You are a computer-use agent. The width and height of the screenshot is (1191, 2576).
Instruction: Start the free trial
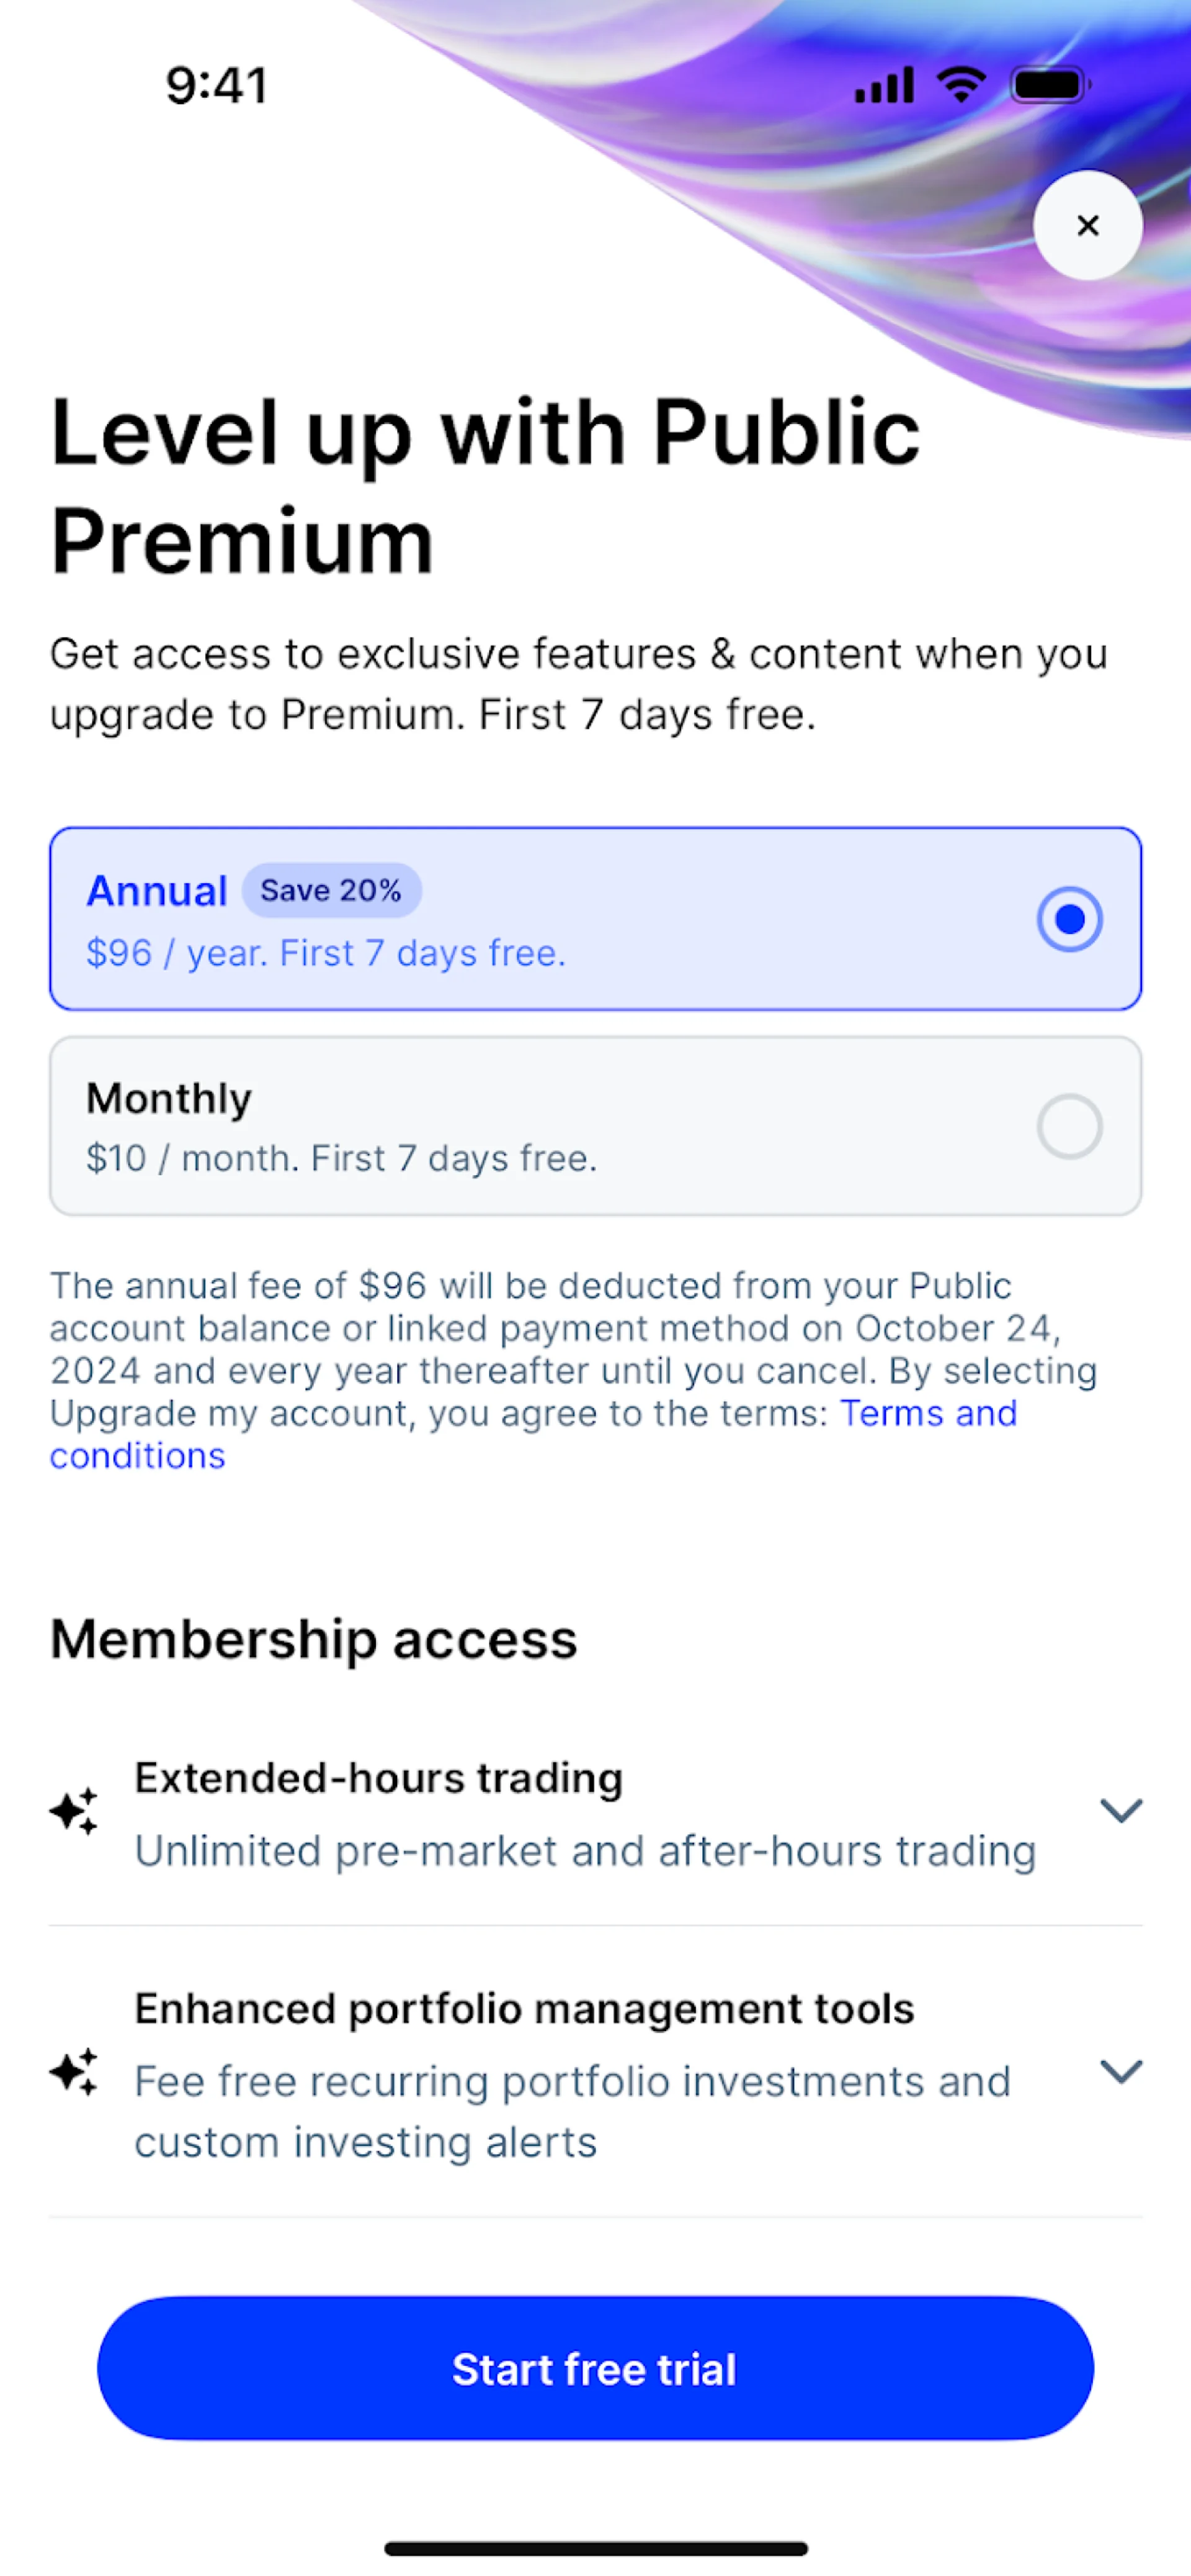(595, 2369)
